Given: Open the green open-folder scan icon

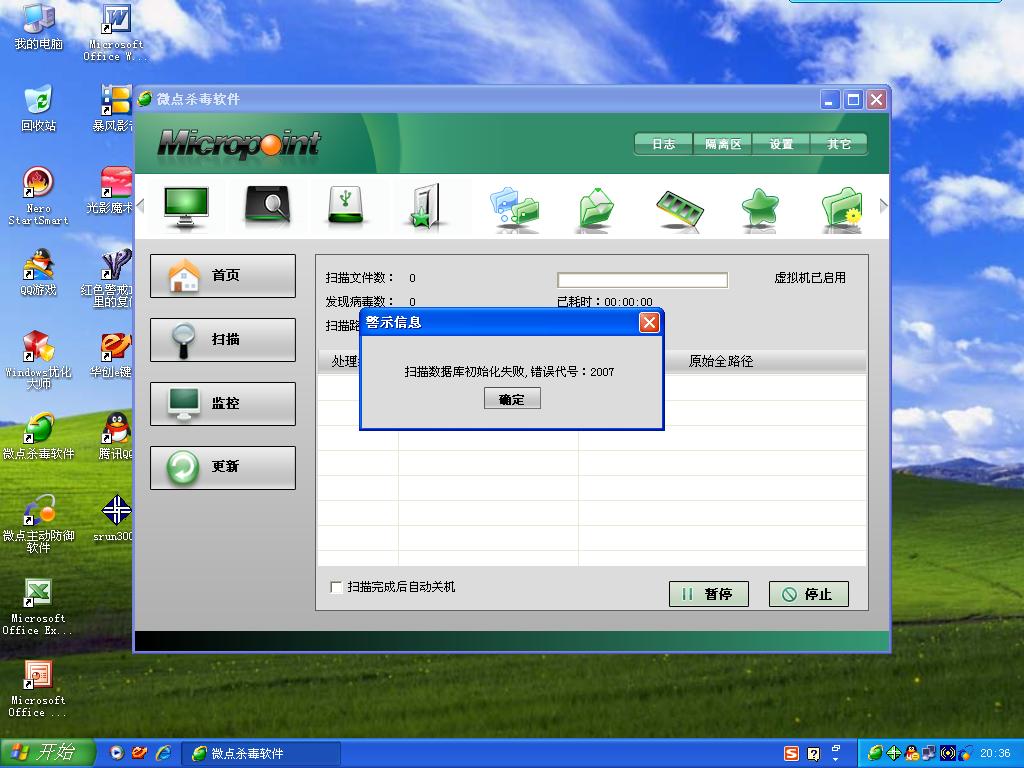Looking at the screenshot, I should (x=596, y=209).
